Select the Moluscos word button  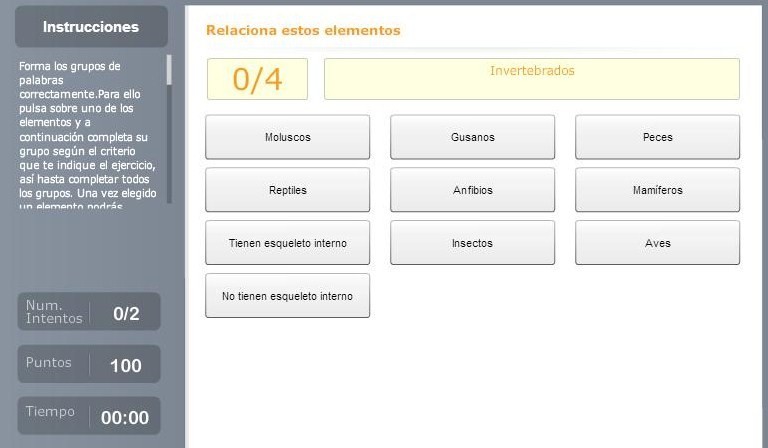[287, 137]
